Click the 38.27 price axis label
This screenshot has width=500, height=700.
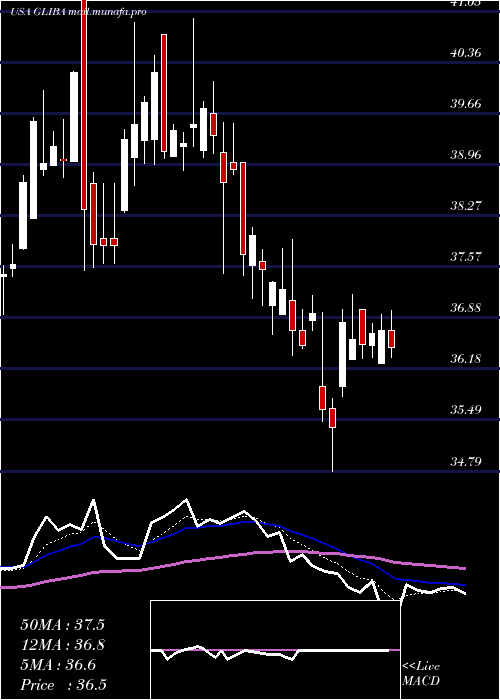point(466,206)
